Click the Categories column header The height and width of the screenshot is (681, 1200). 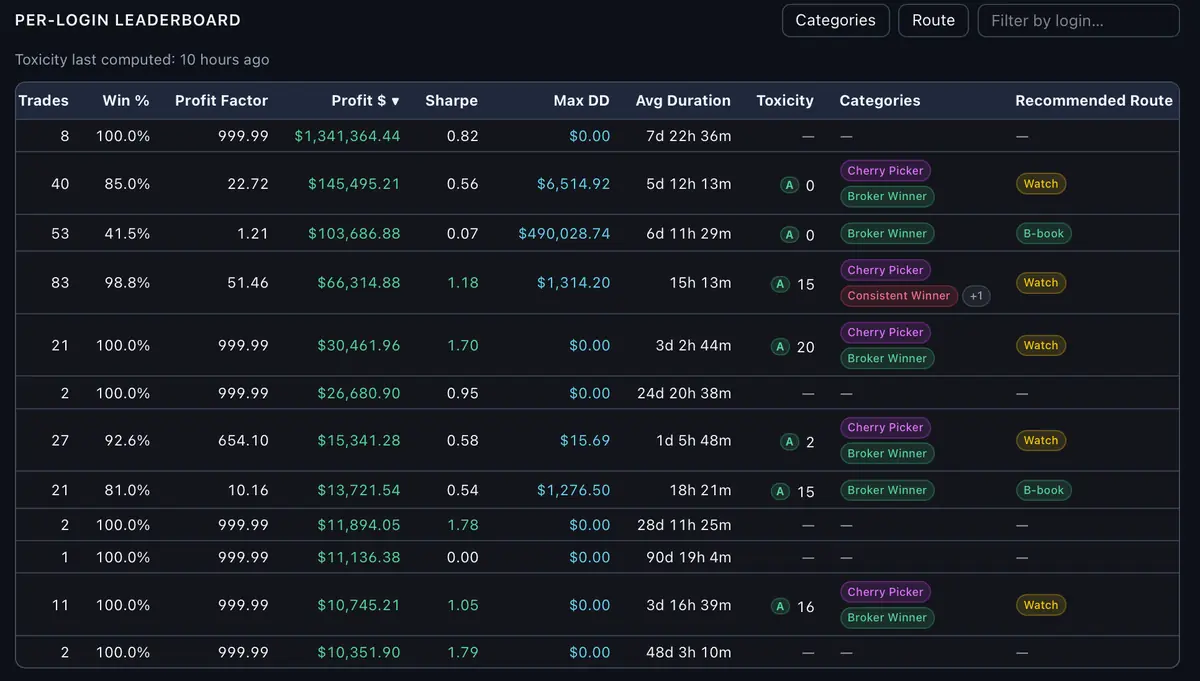[880, 100]
